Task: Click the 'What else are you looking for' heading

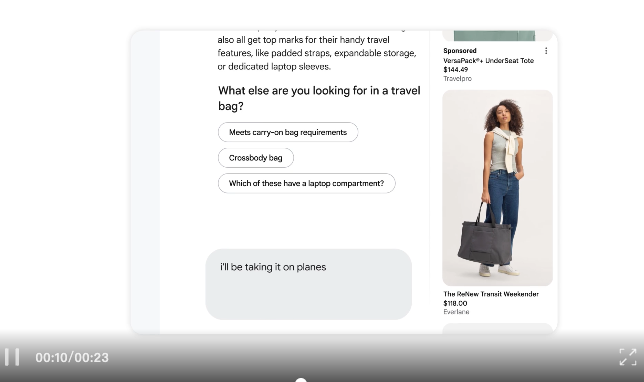Action: [x=319, y=98]
